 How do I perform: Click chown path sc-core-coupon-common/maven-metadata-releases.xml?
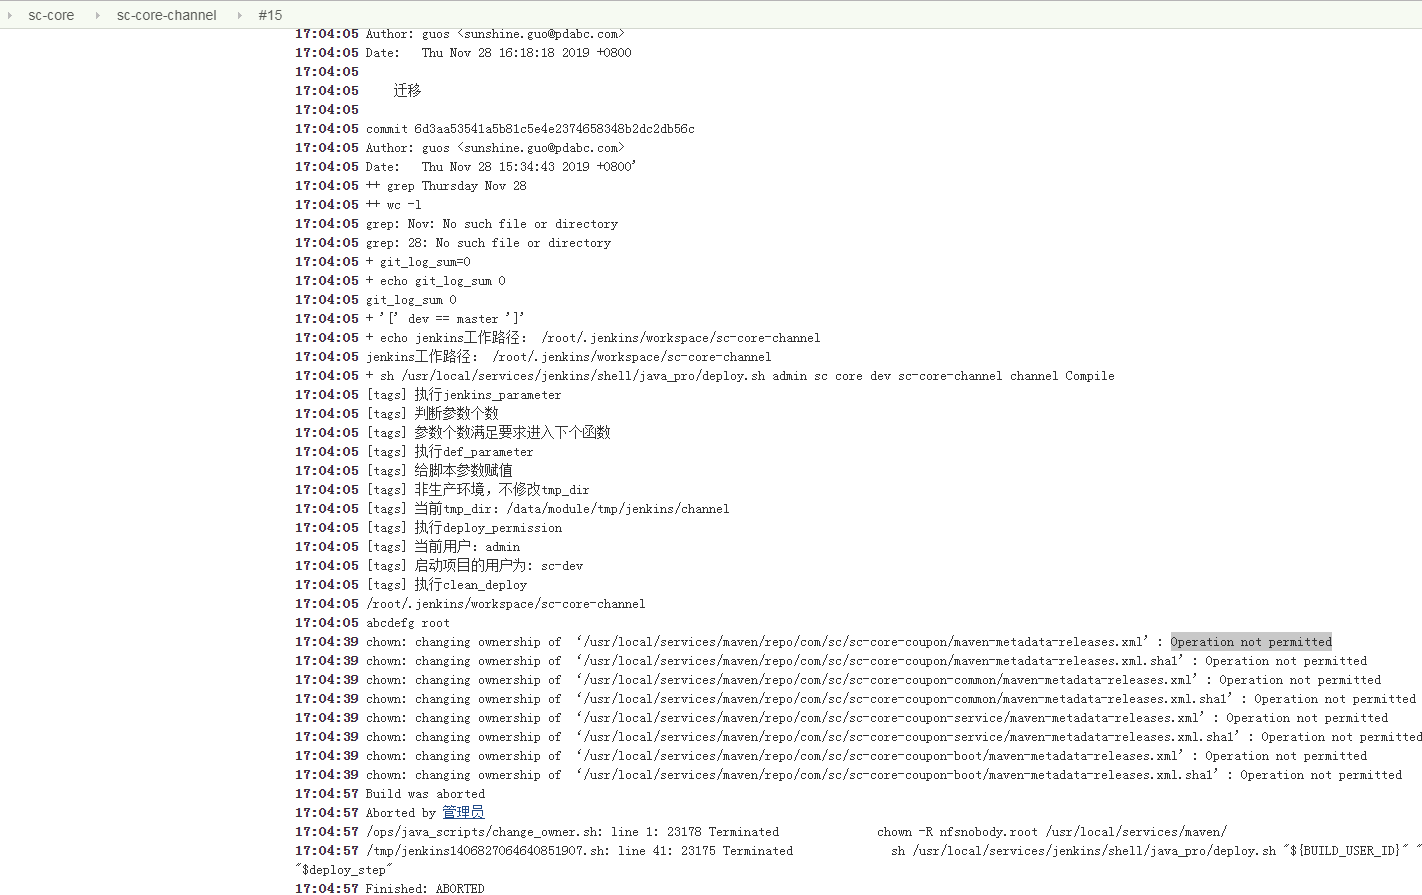(887, 680)
